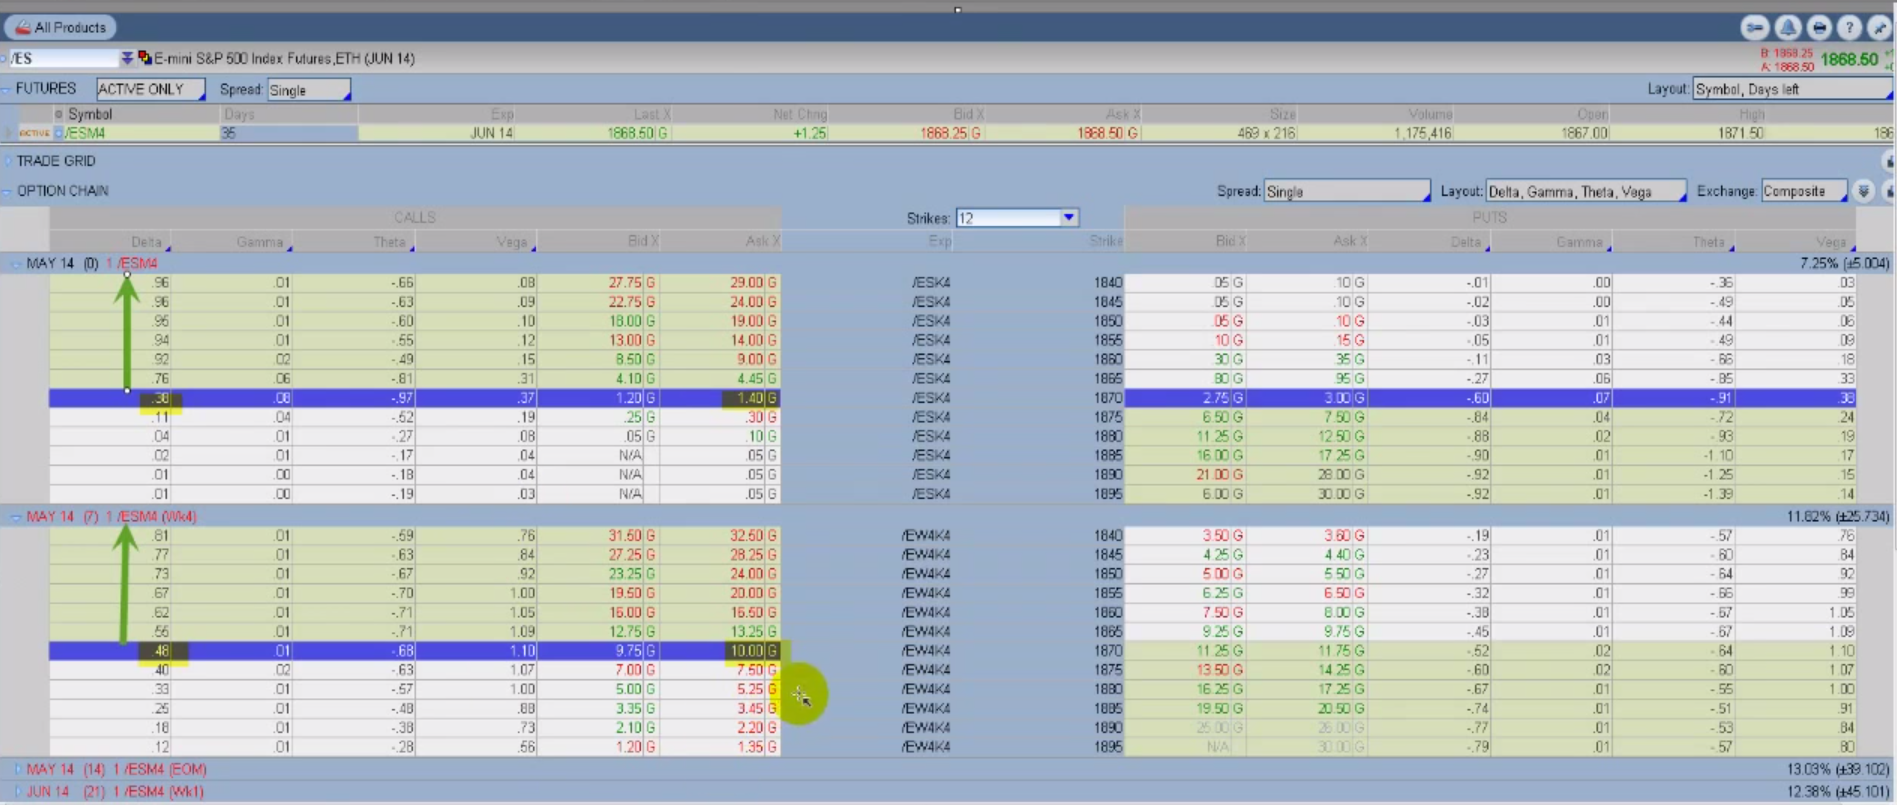Click the Symbol column header in futures table
1897x805 pixels.
click(x=90, y=115)
